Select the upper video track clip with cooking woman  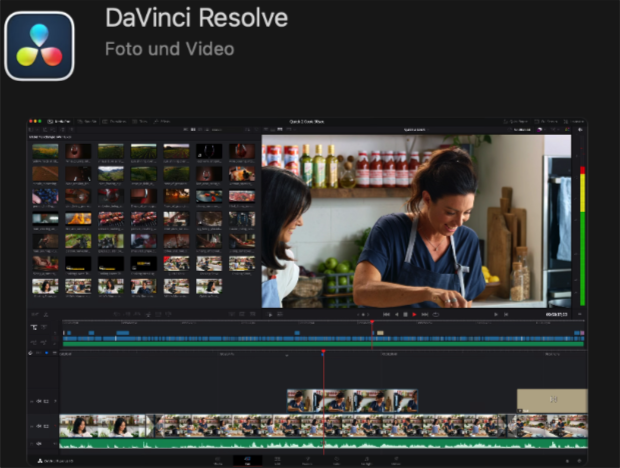(x=352, y=400)
